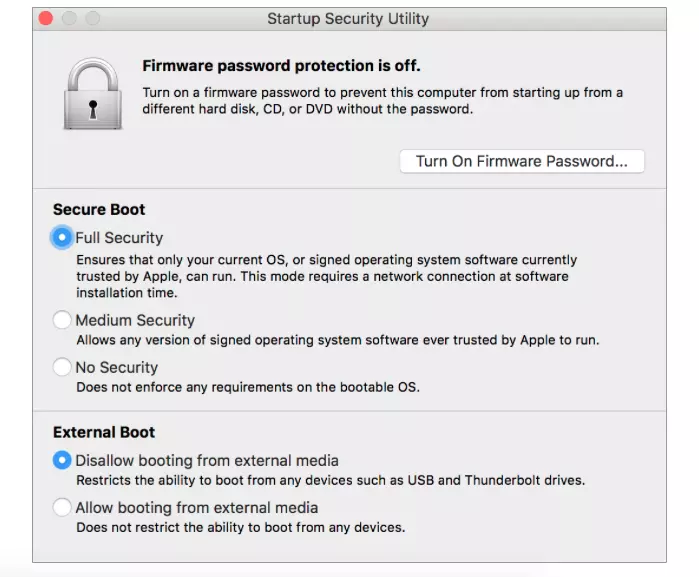This screenshot has height=577, width=699.
Task: Click the External Boot section heading
Action: tap(104, 432)
